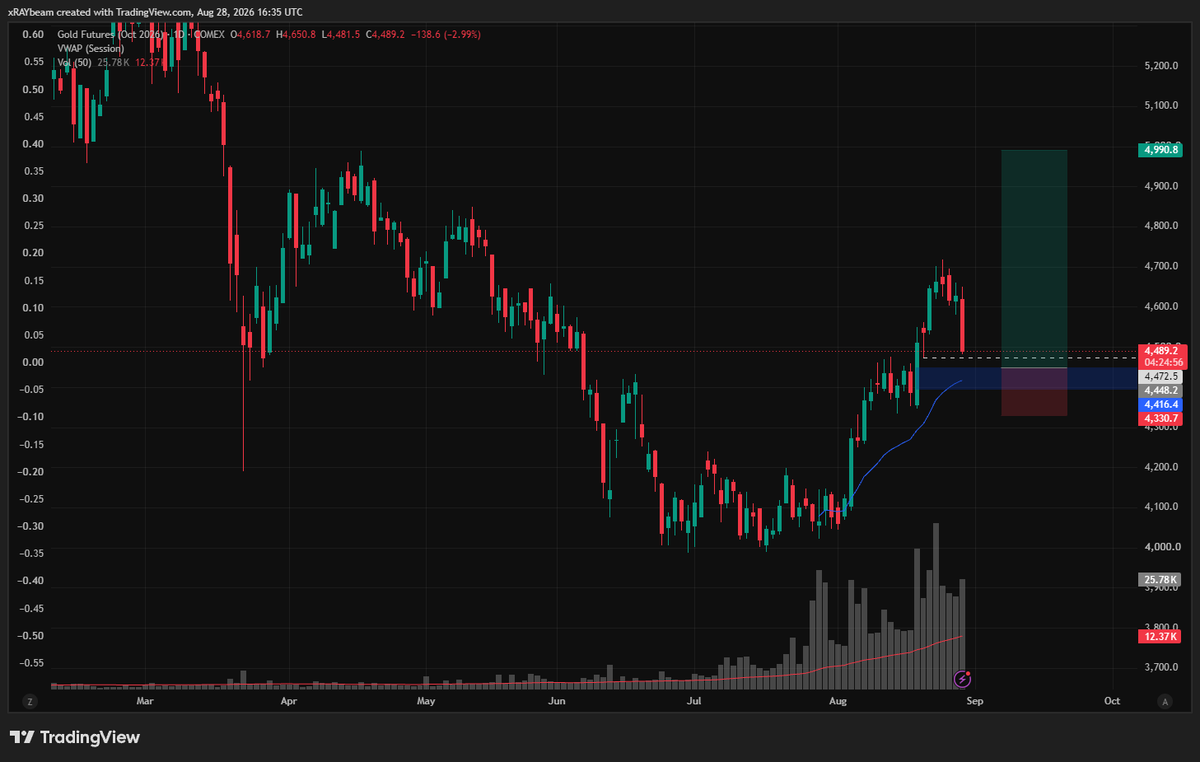
Task: Click the 'Jul' label on the time axis
Action: pos(693,702)
